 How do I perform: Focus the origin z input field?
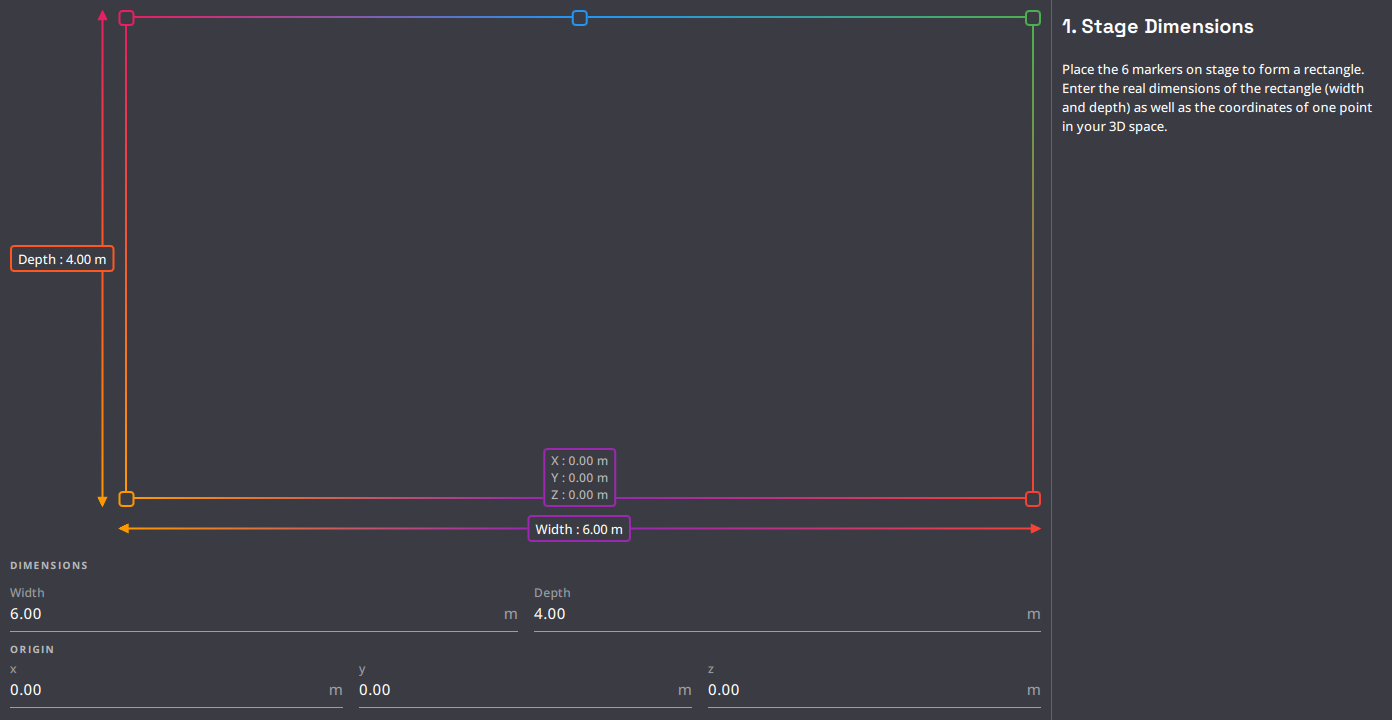click(874, 690)
